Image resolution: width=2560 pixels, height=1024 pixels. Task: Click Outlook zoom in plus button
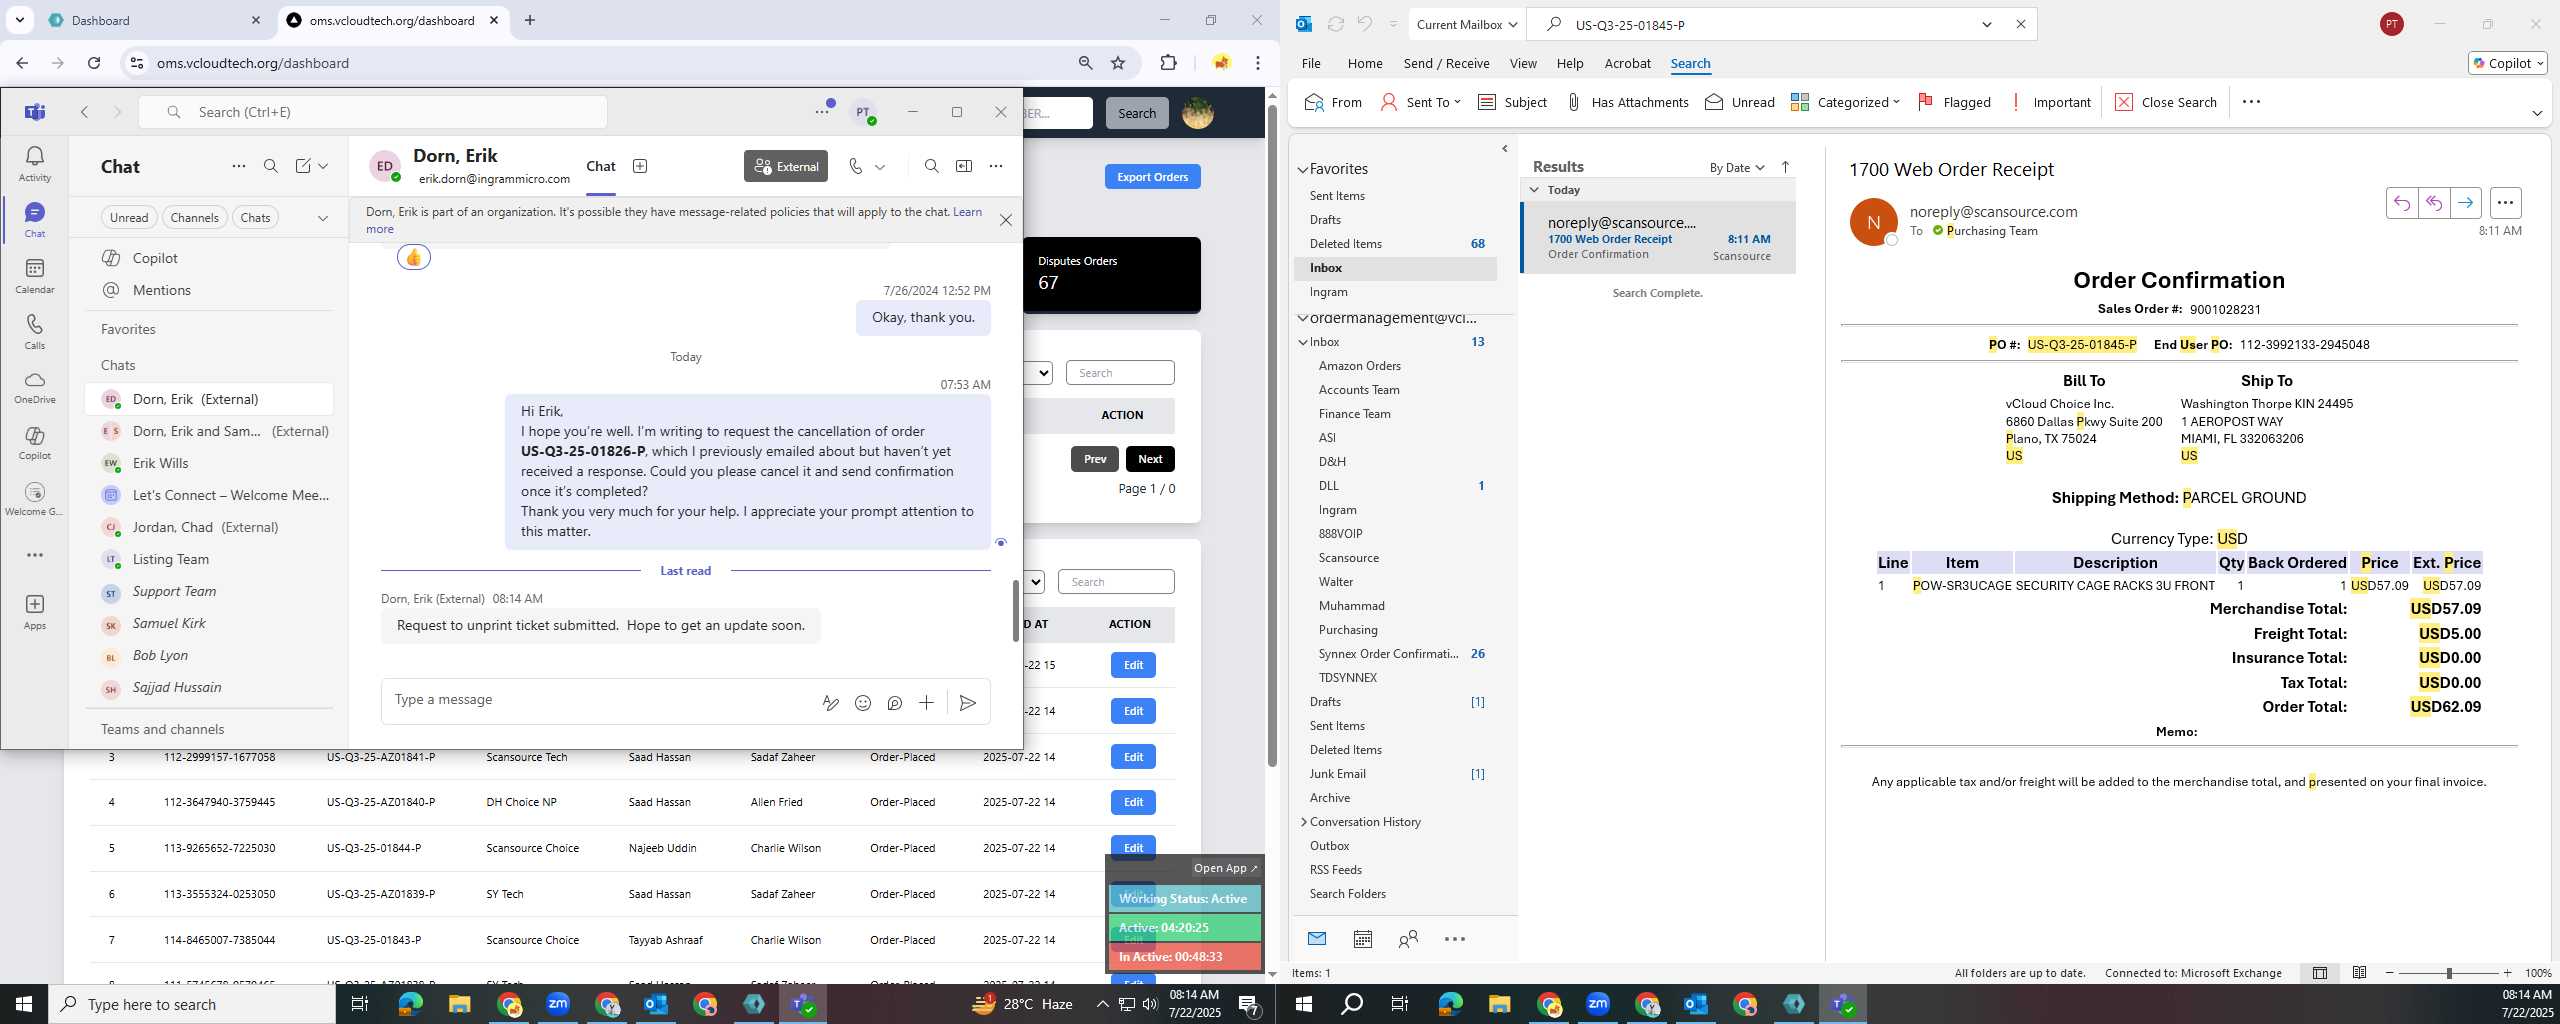2507,973
